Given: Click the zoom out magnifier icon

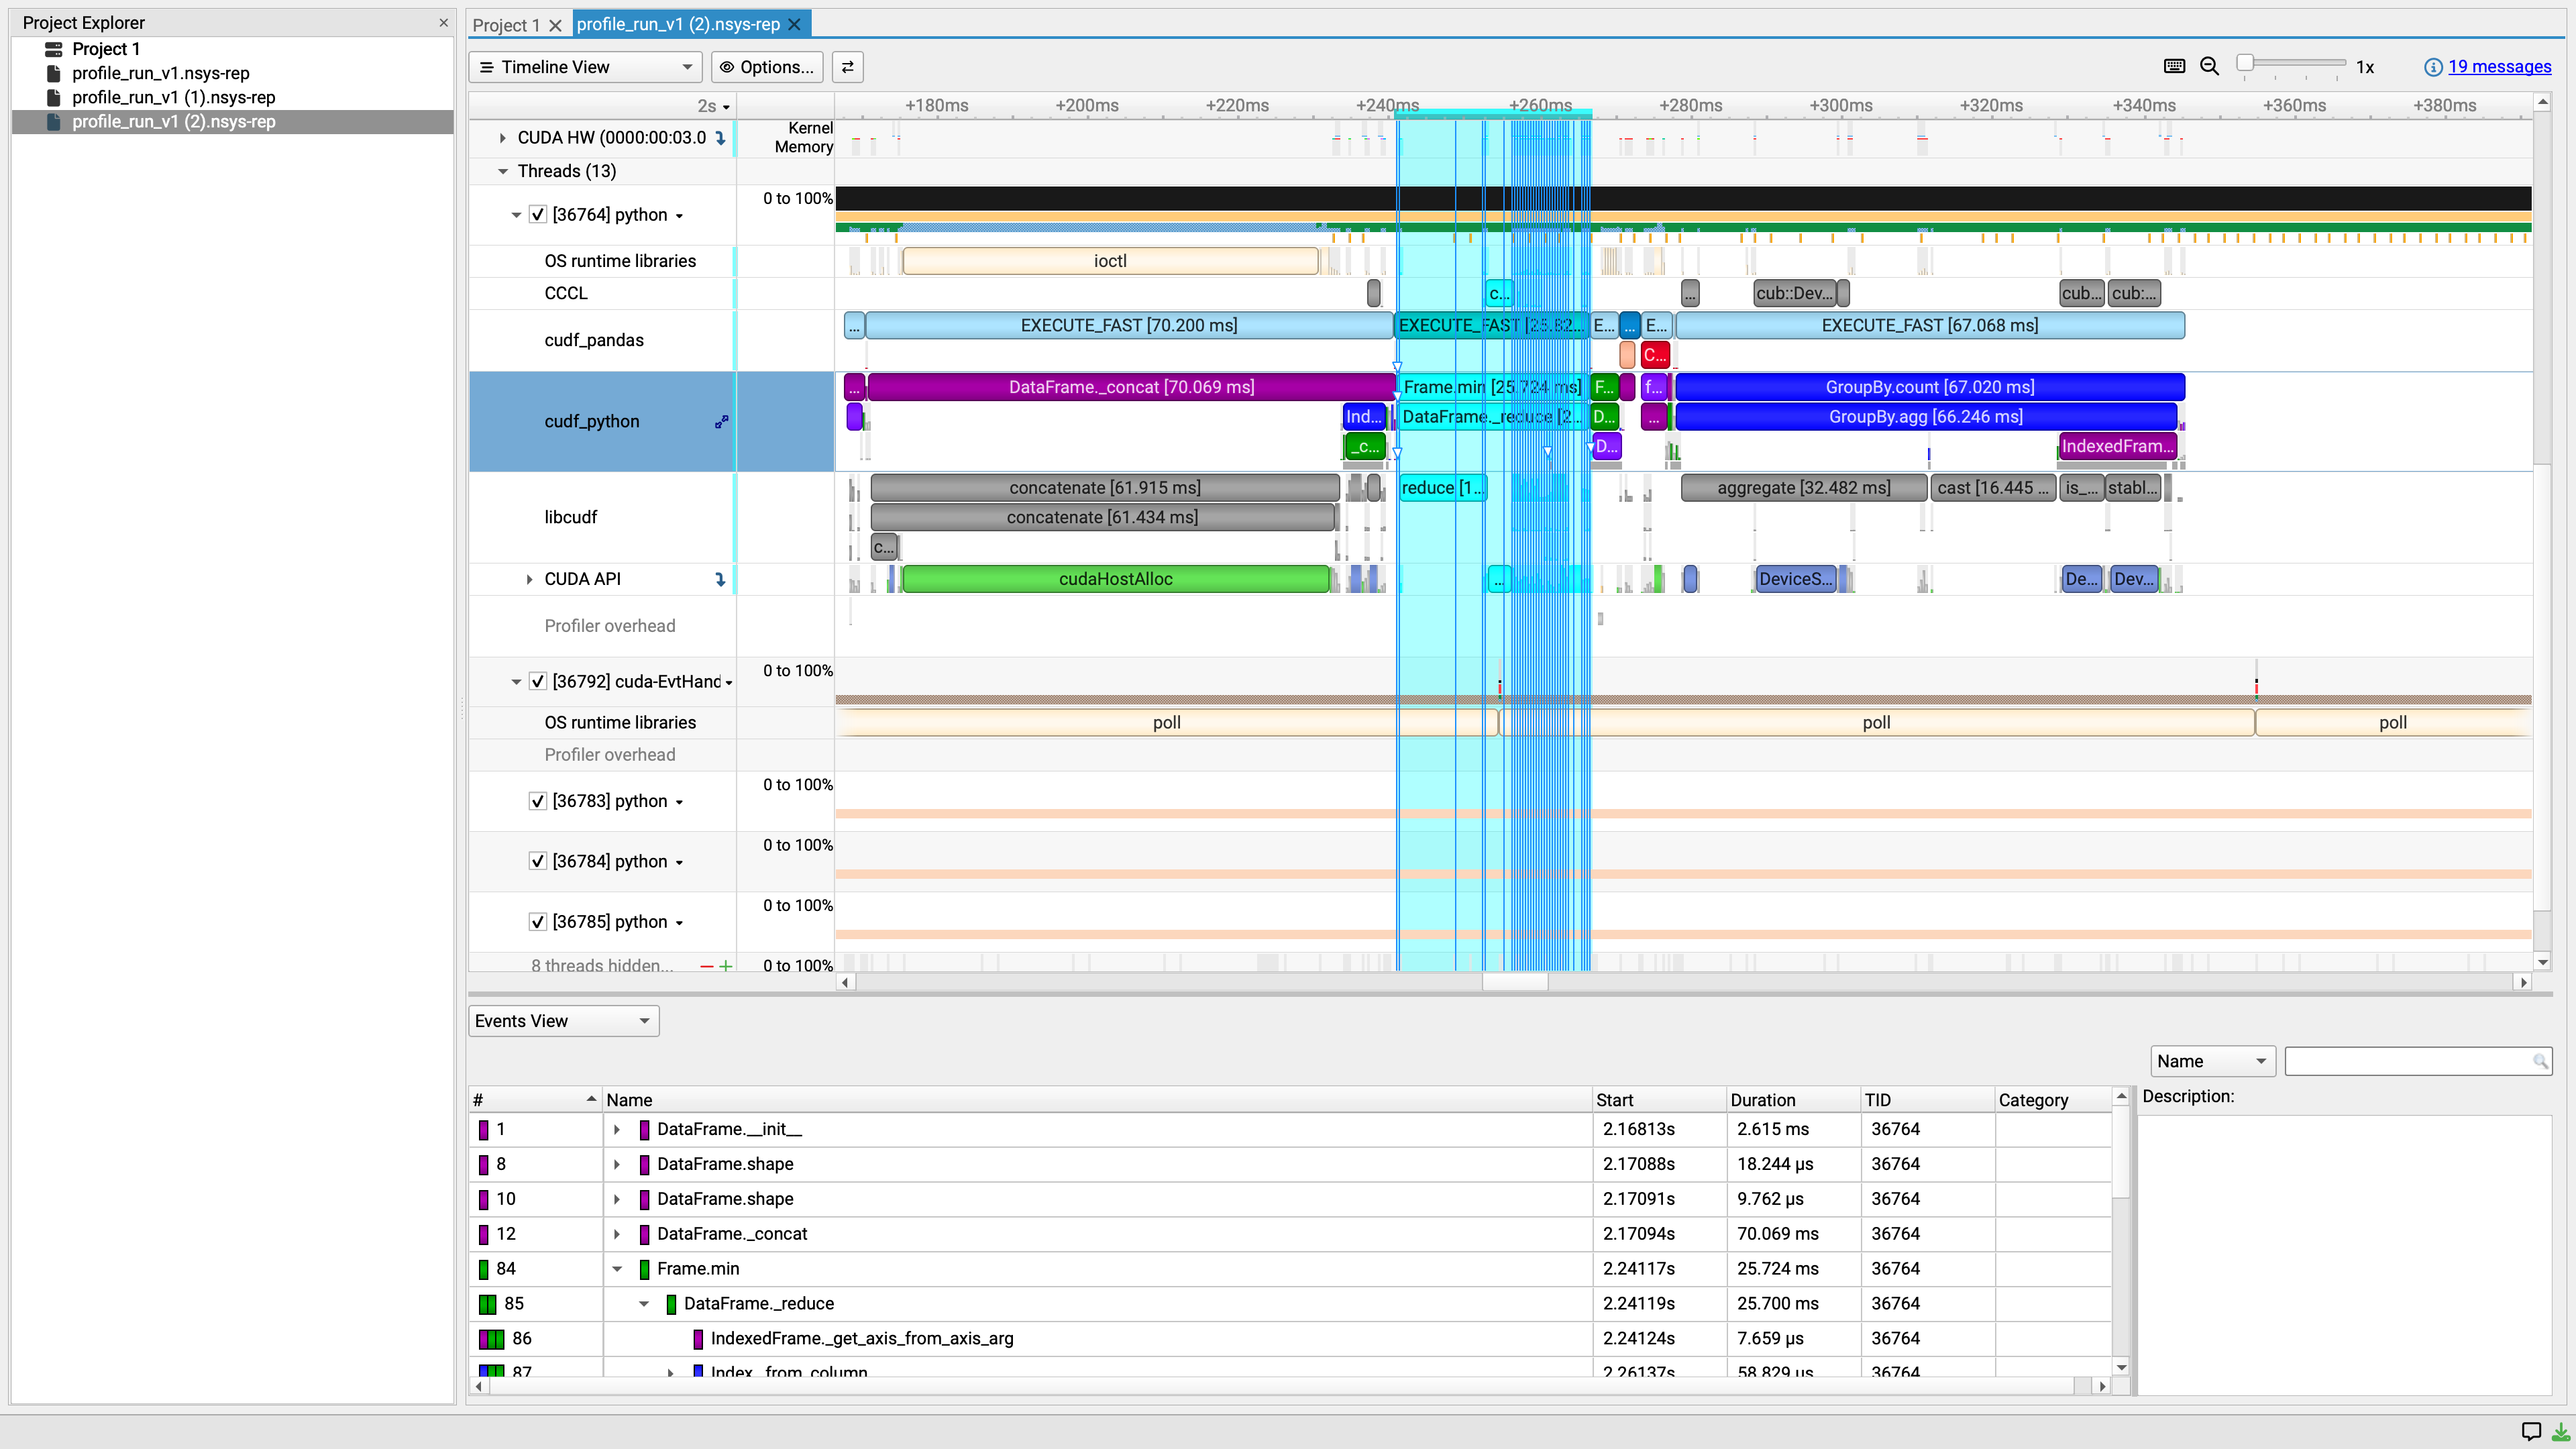Looking at the screenshot, I should pyautogui.click(x=2209, y=66).
